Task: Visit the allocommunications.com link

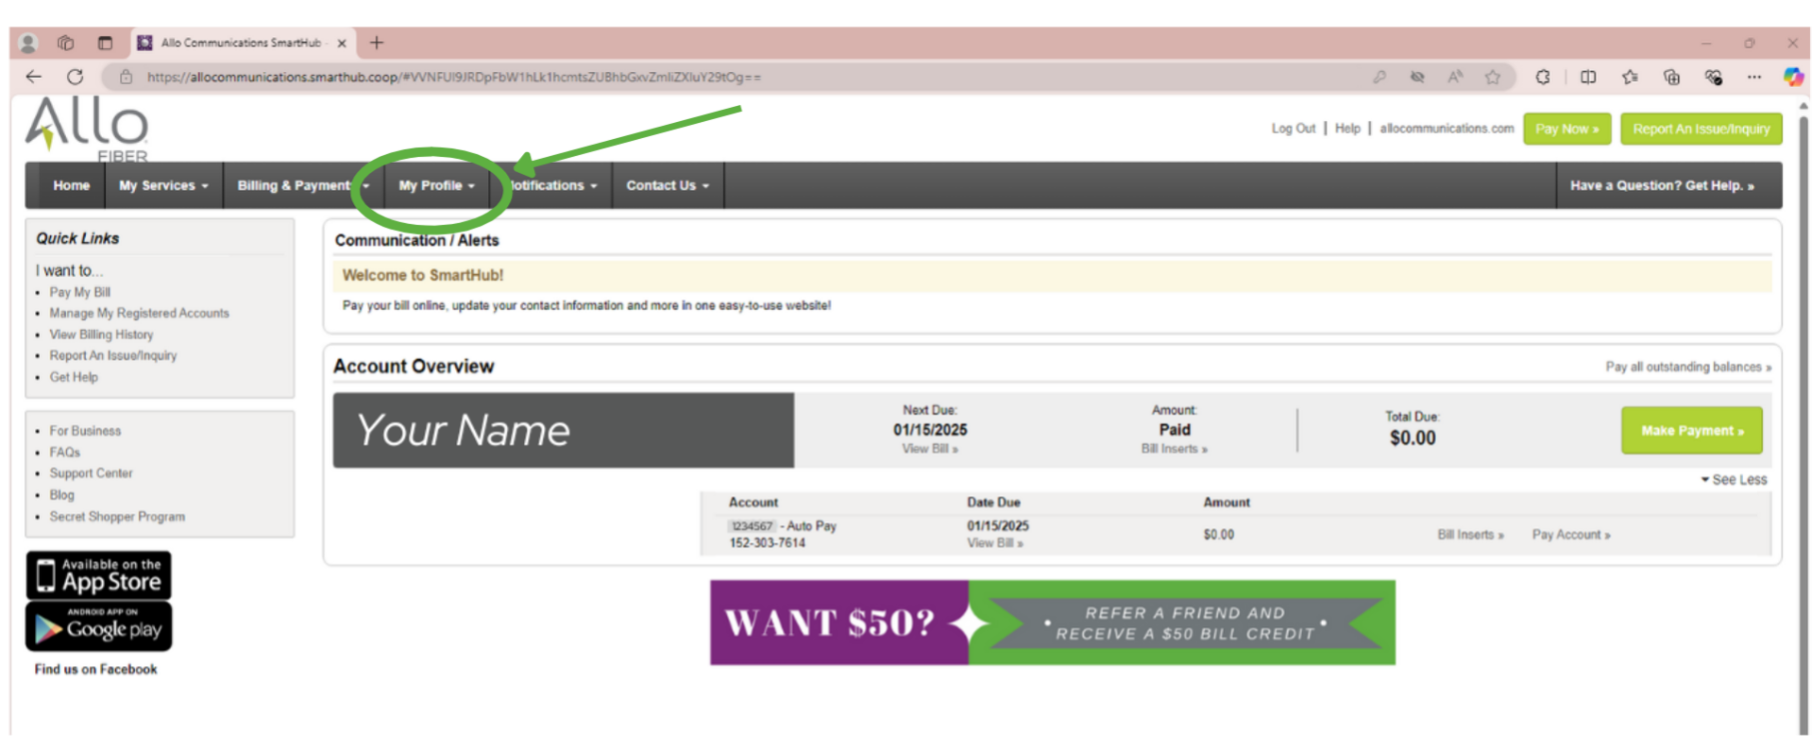Action: [x=1446, y=129]
